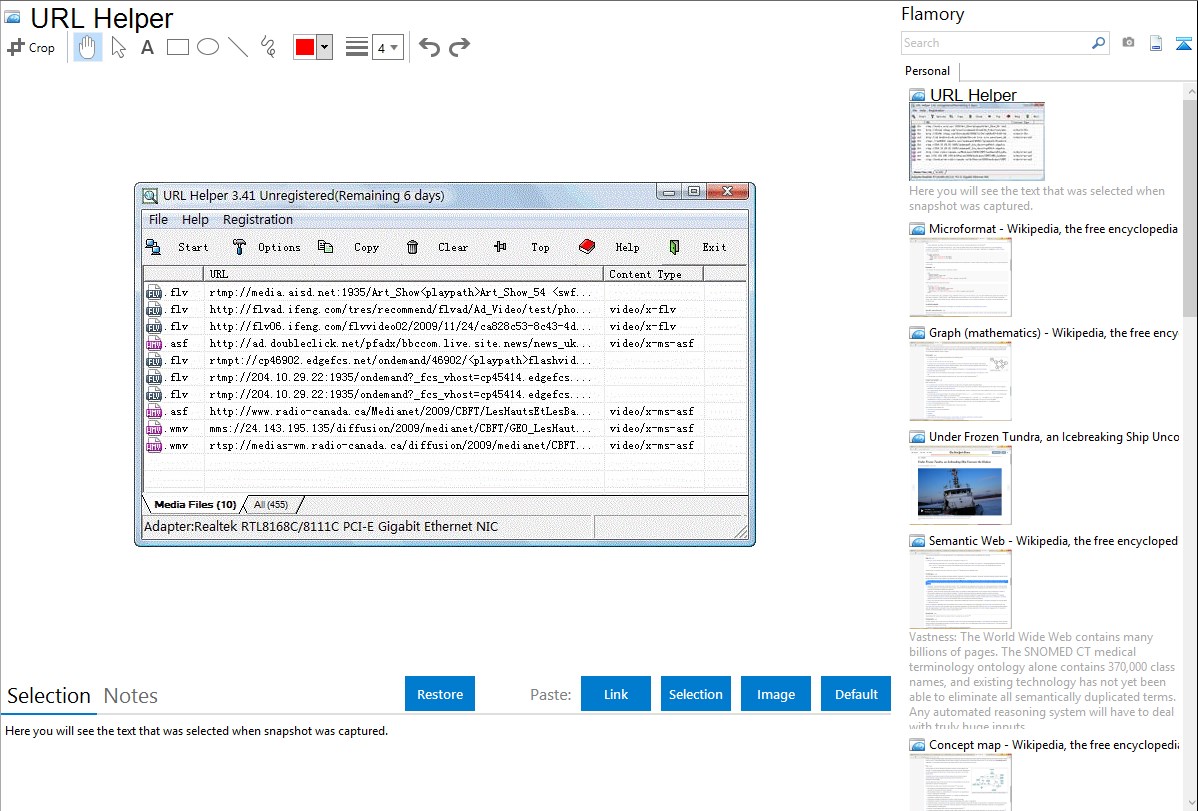This screenshot has height=811, width=1198.
Task: Click the URL column header
Action: coord(403,274)
